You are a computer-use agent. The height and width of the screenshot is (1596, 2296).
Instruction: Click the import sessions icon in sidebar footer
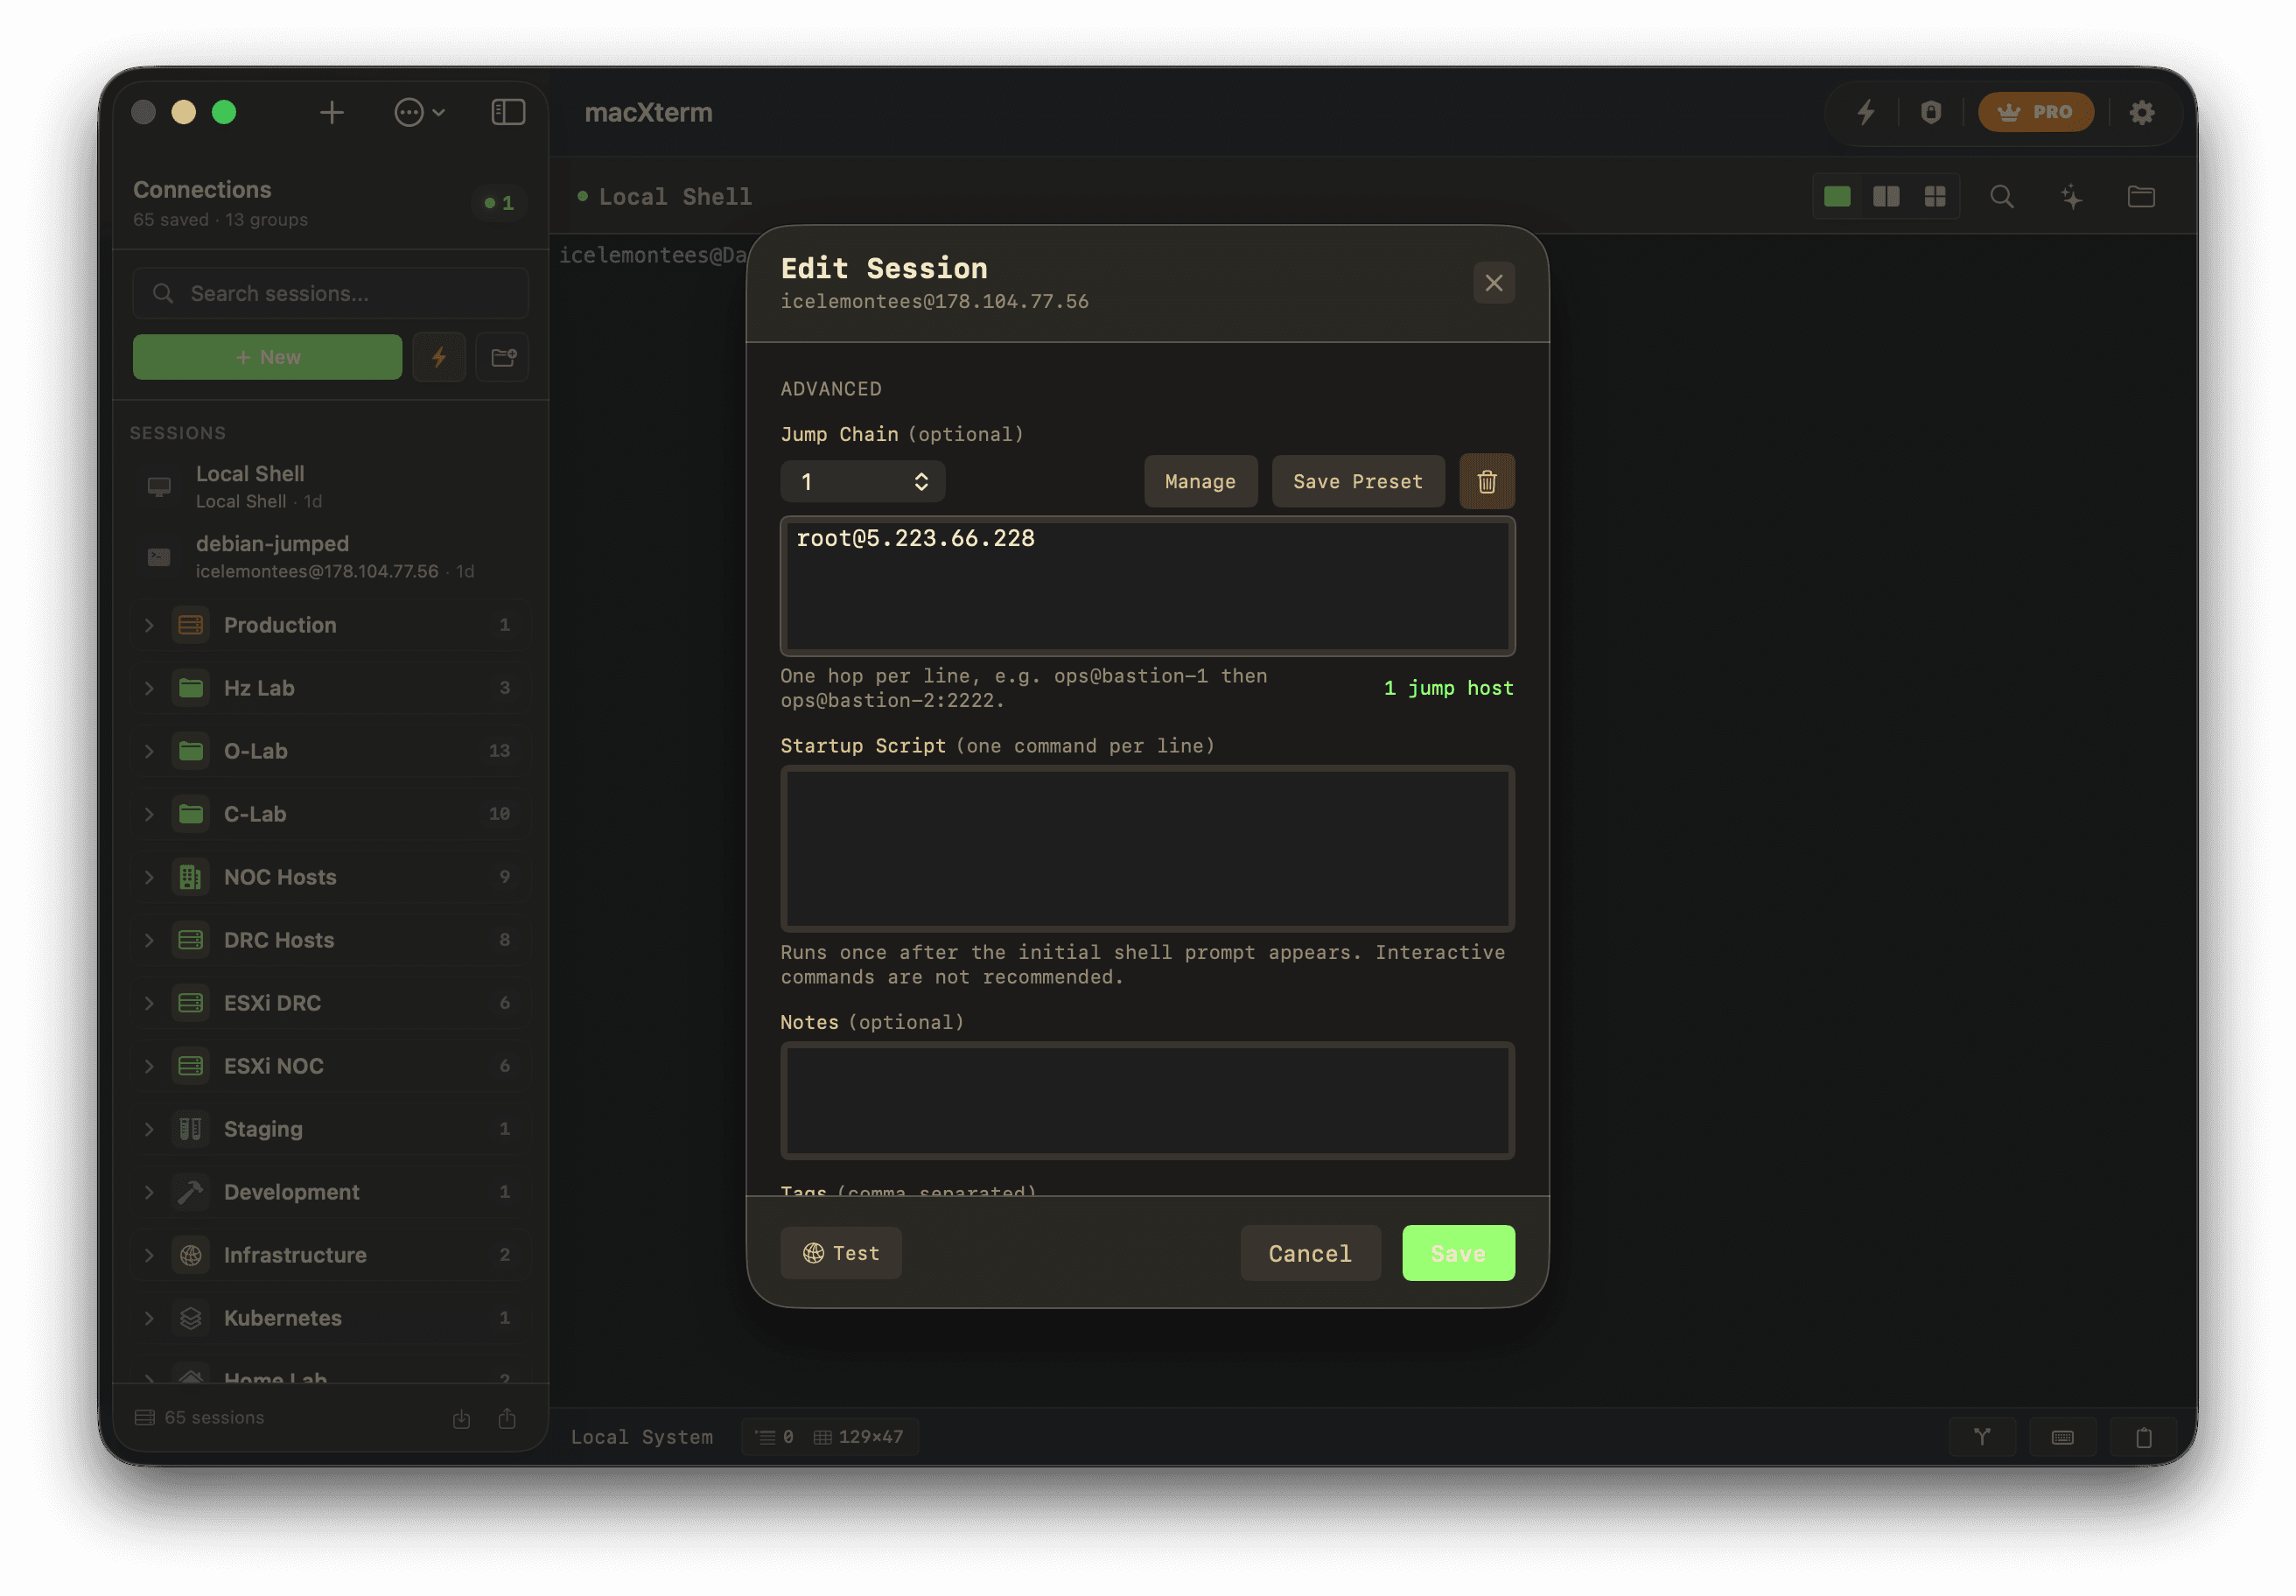[x=461, y=1419]
